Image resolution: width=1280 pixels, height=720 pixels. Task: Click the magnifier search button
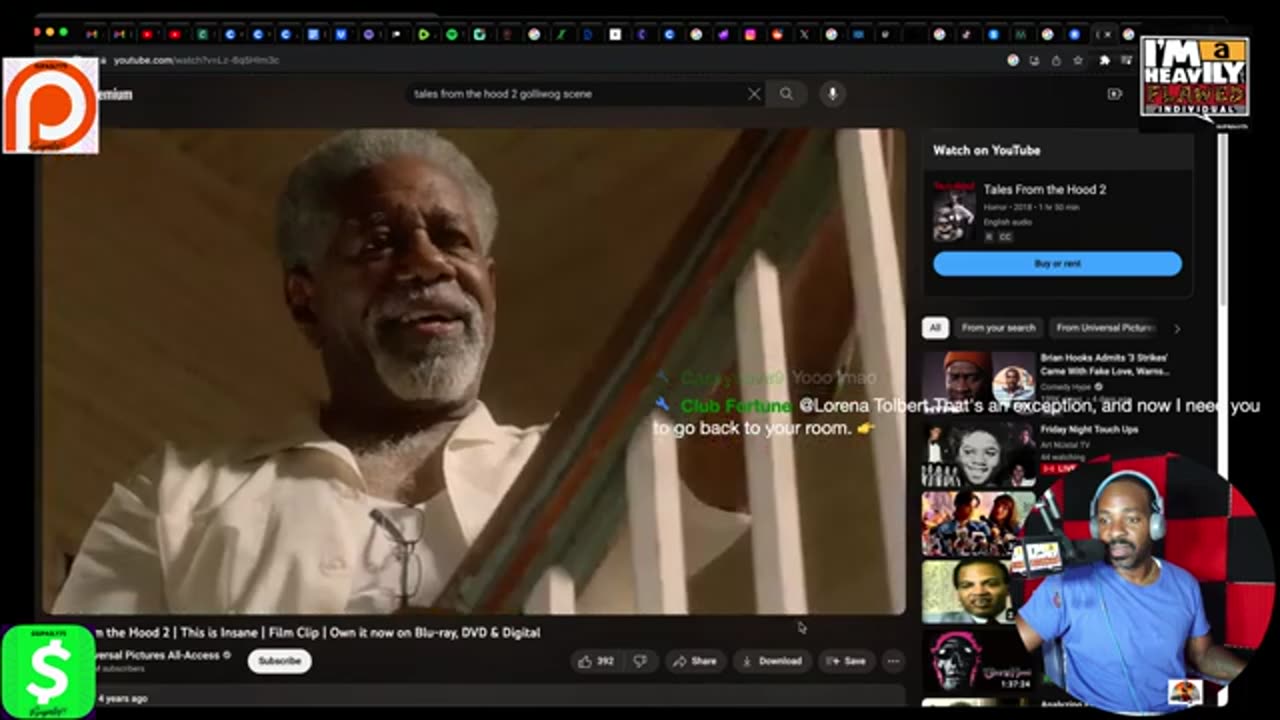tap(787, 94)
